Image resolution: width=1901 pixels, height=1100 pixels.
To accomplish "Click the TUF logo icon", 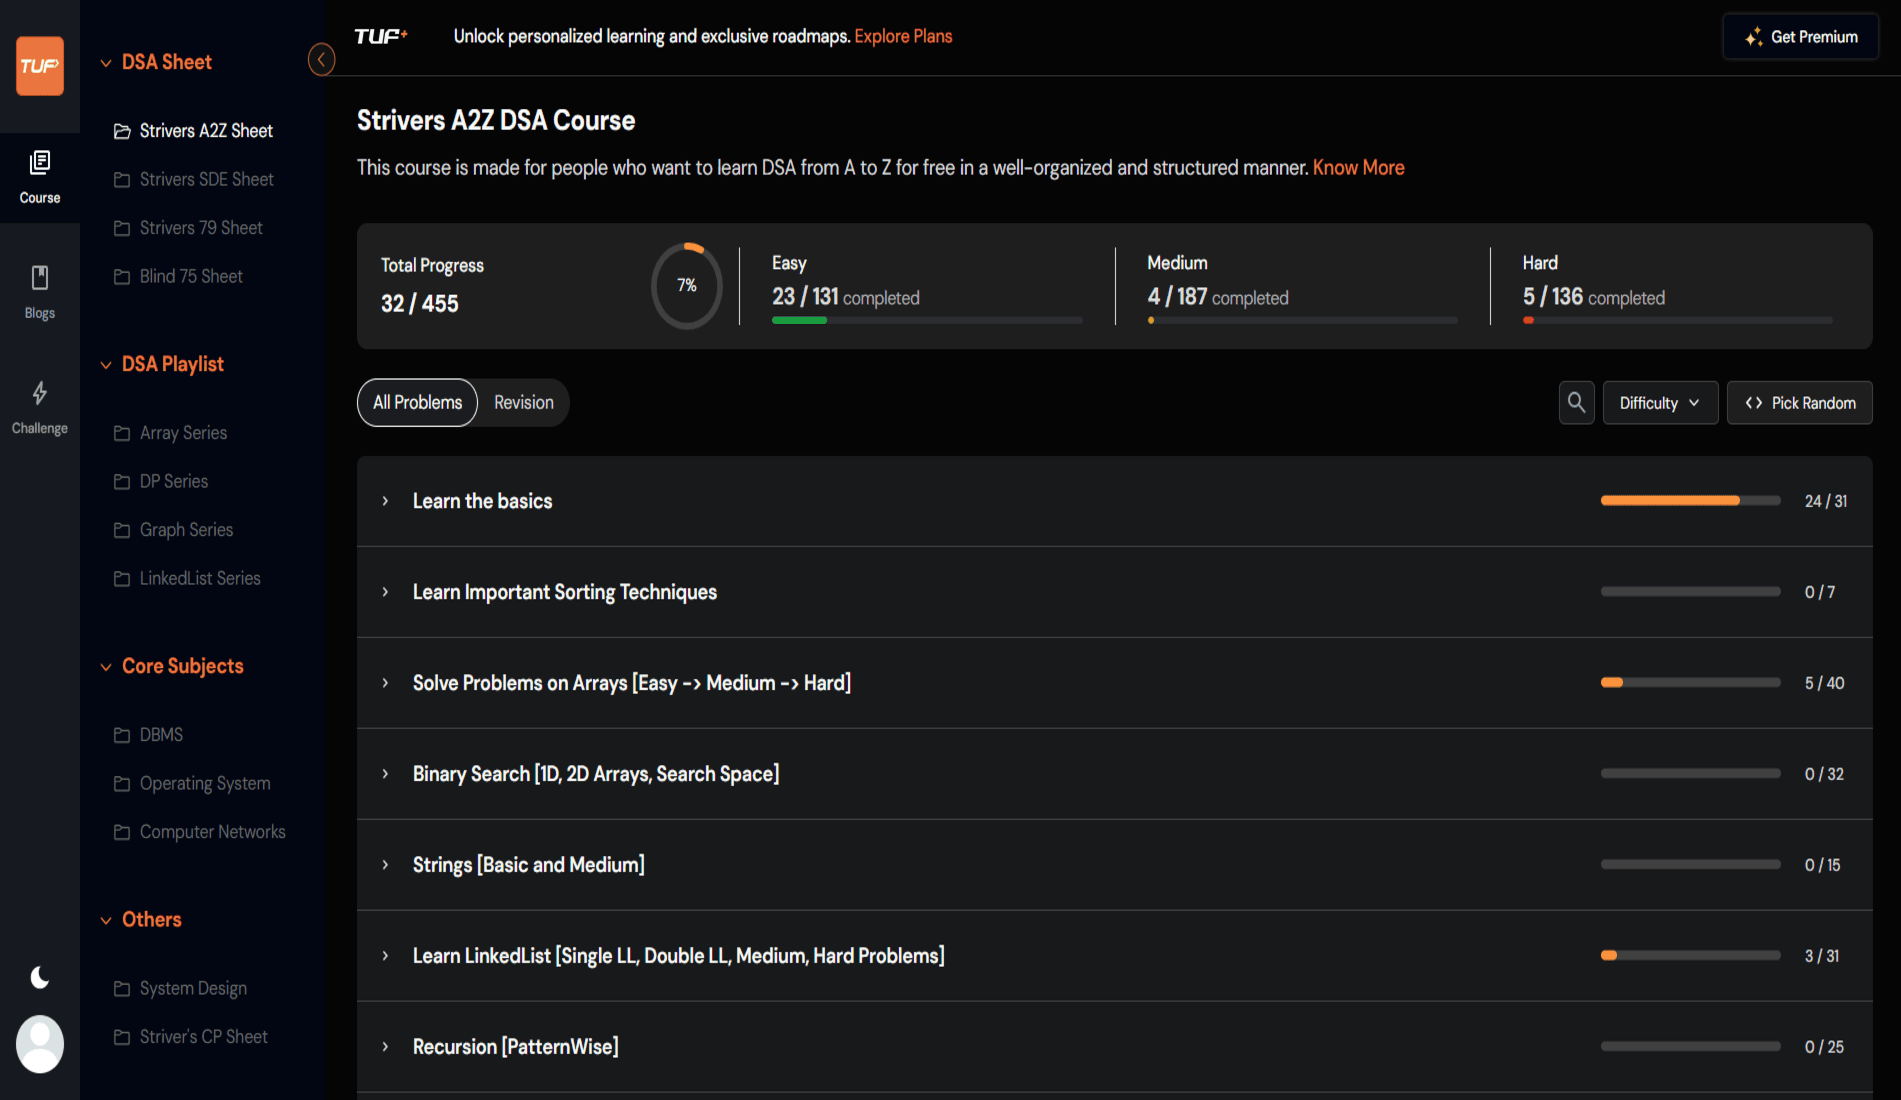I will [x=40, y=66].
